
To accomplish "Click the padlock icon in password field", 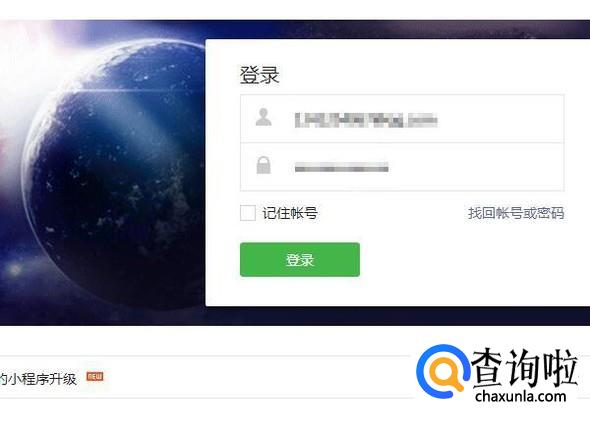I will coord(263,165).
